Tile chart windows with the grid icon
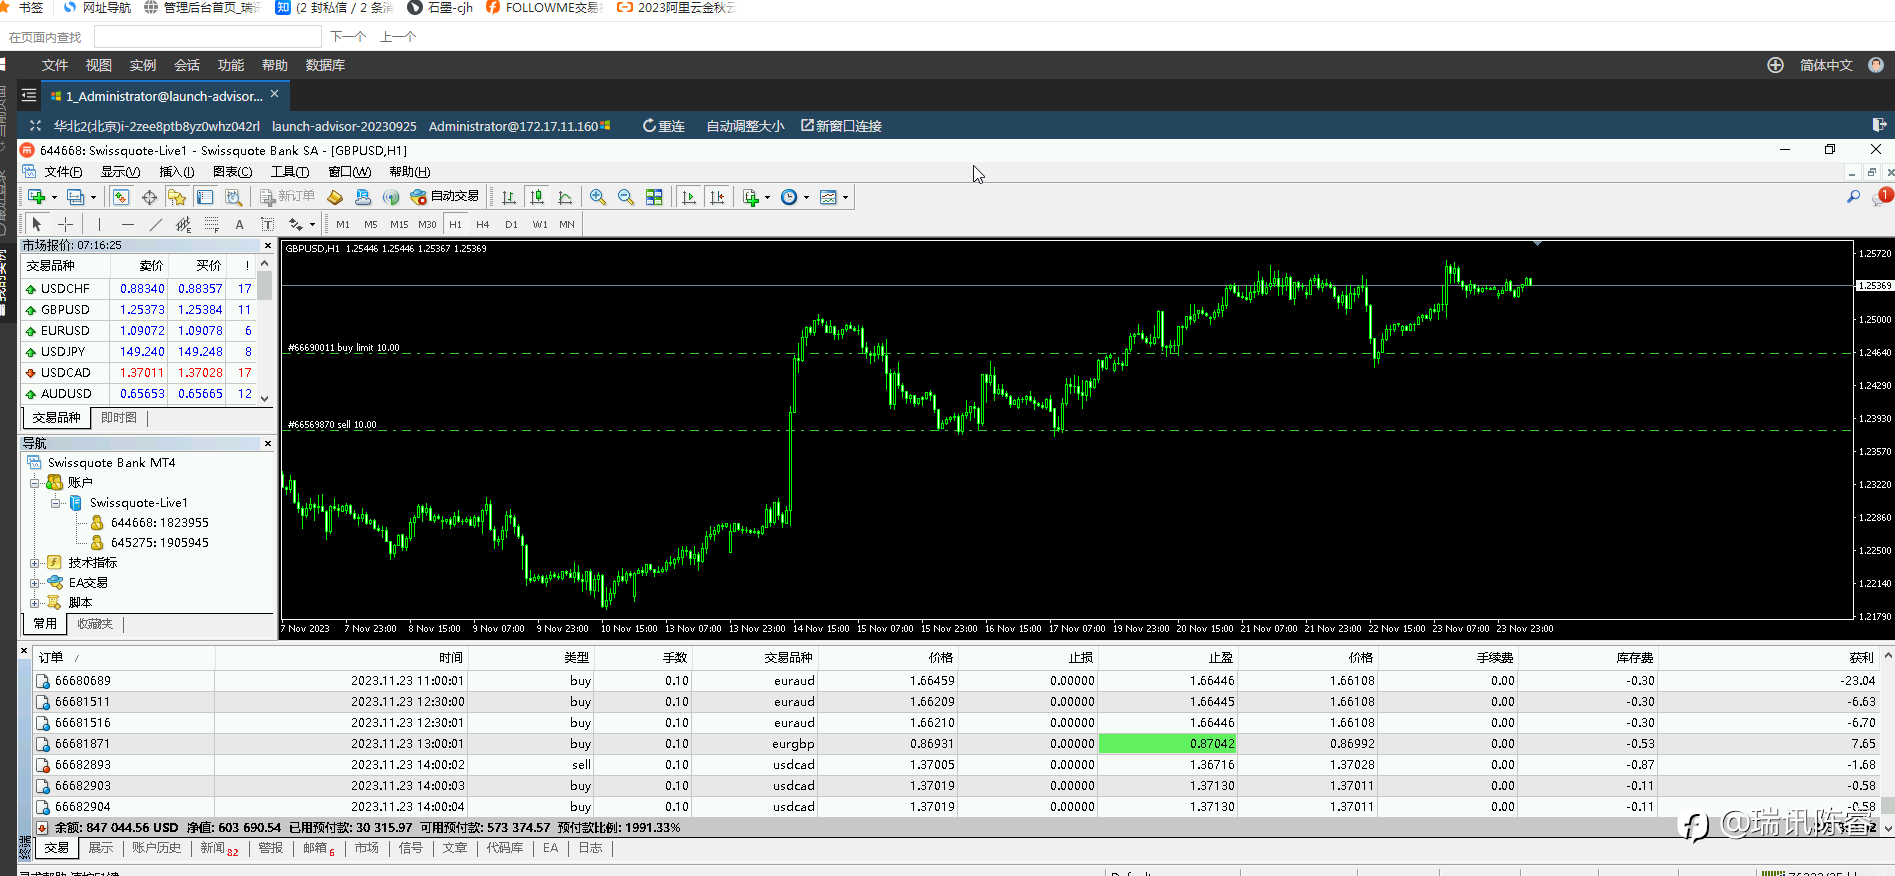Screen dimensions: 1895x876 coord(654,197)
